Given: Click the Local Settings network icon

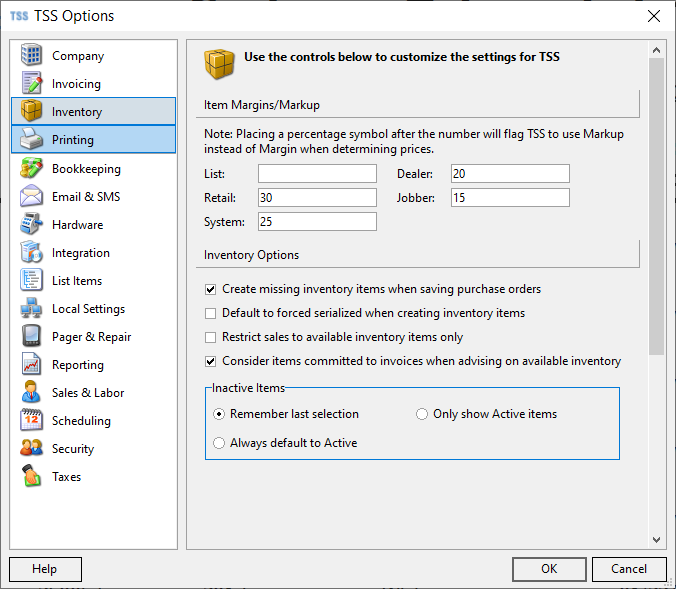Looking at the screenshot, I should click(x=31, y=308).
